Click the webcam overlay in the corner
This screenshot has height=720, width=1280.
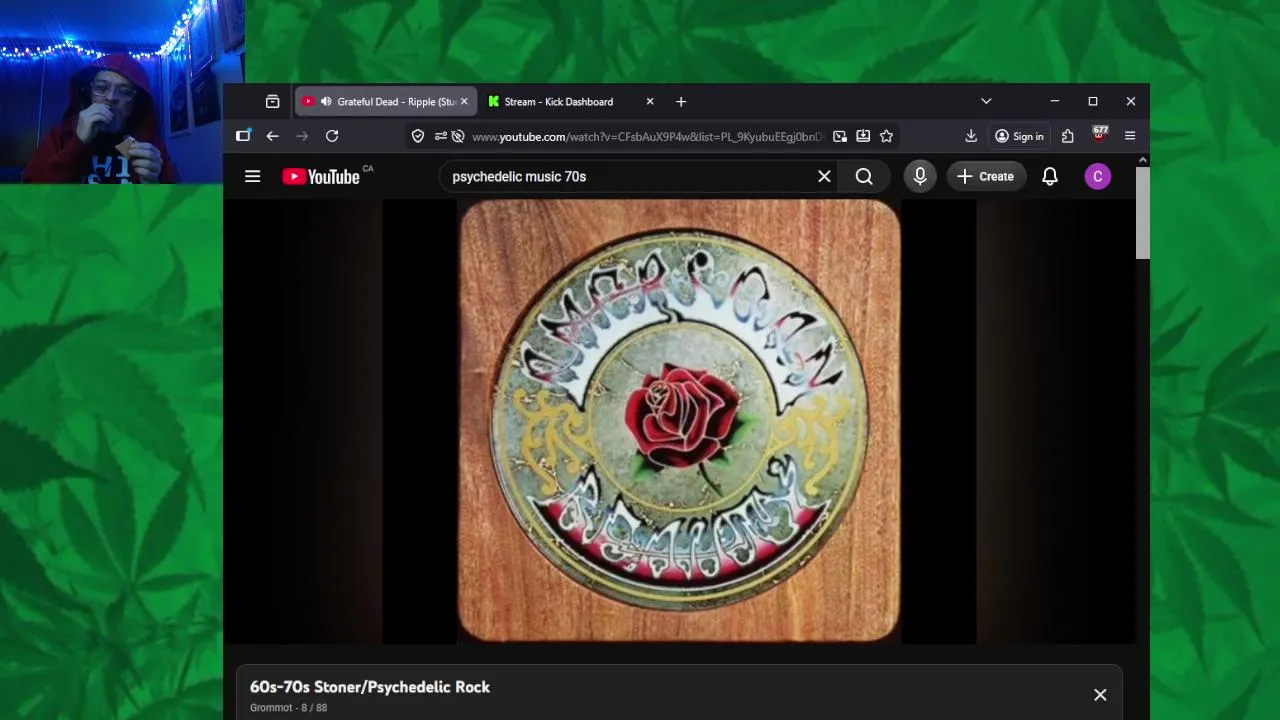click(122, 92)
